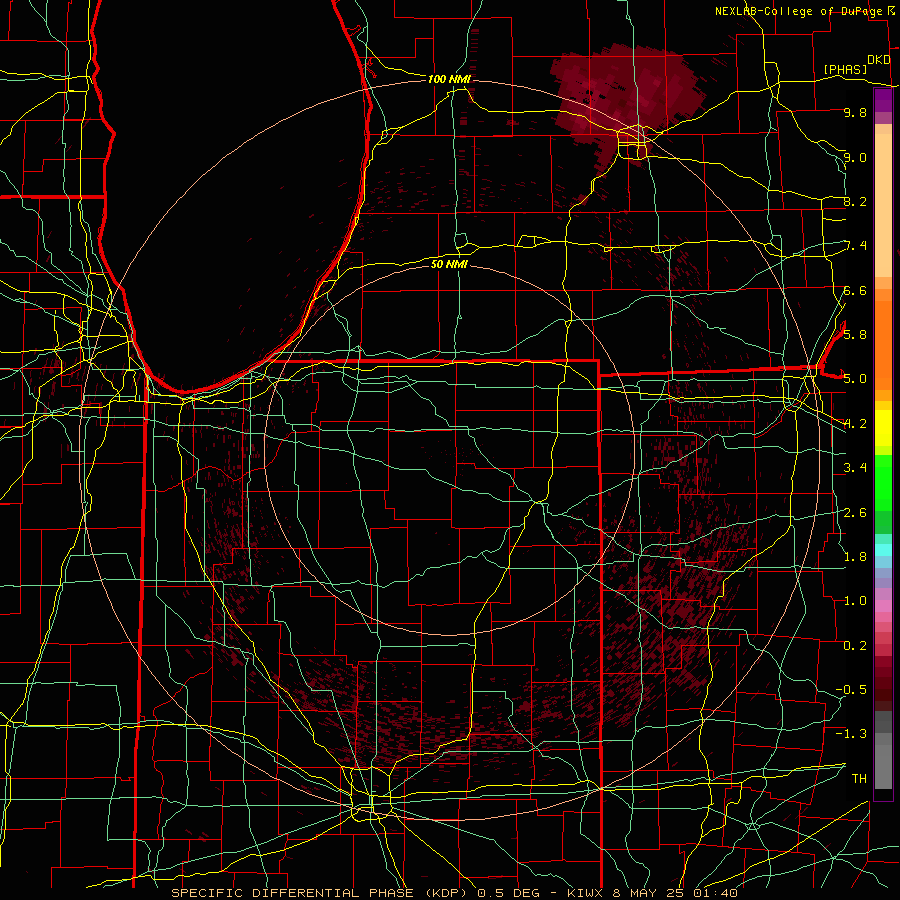Click the DKD unit label

pyautogui.click(x=878, y=59)
